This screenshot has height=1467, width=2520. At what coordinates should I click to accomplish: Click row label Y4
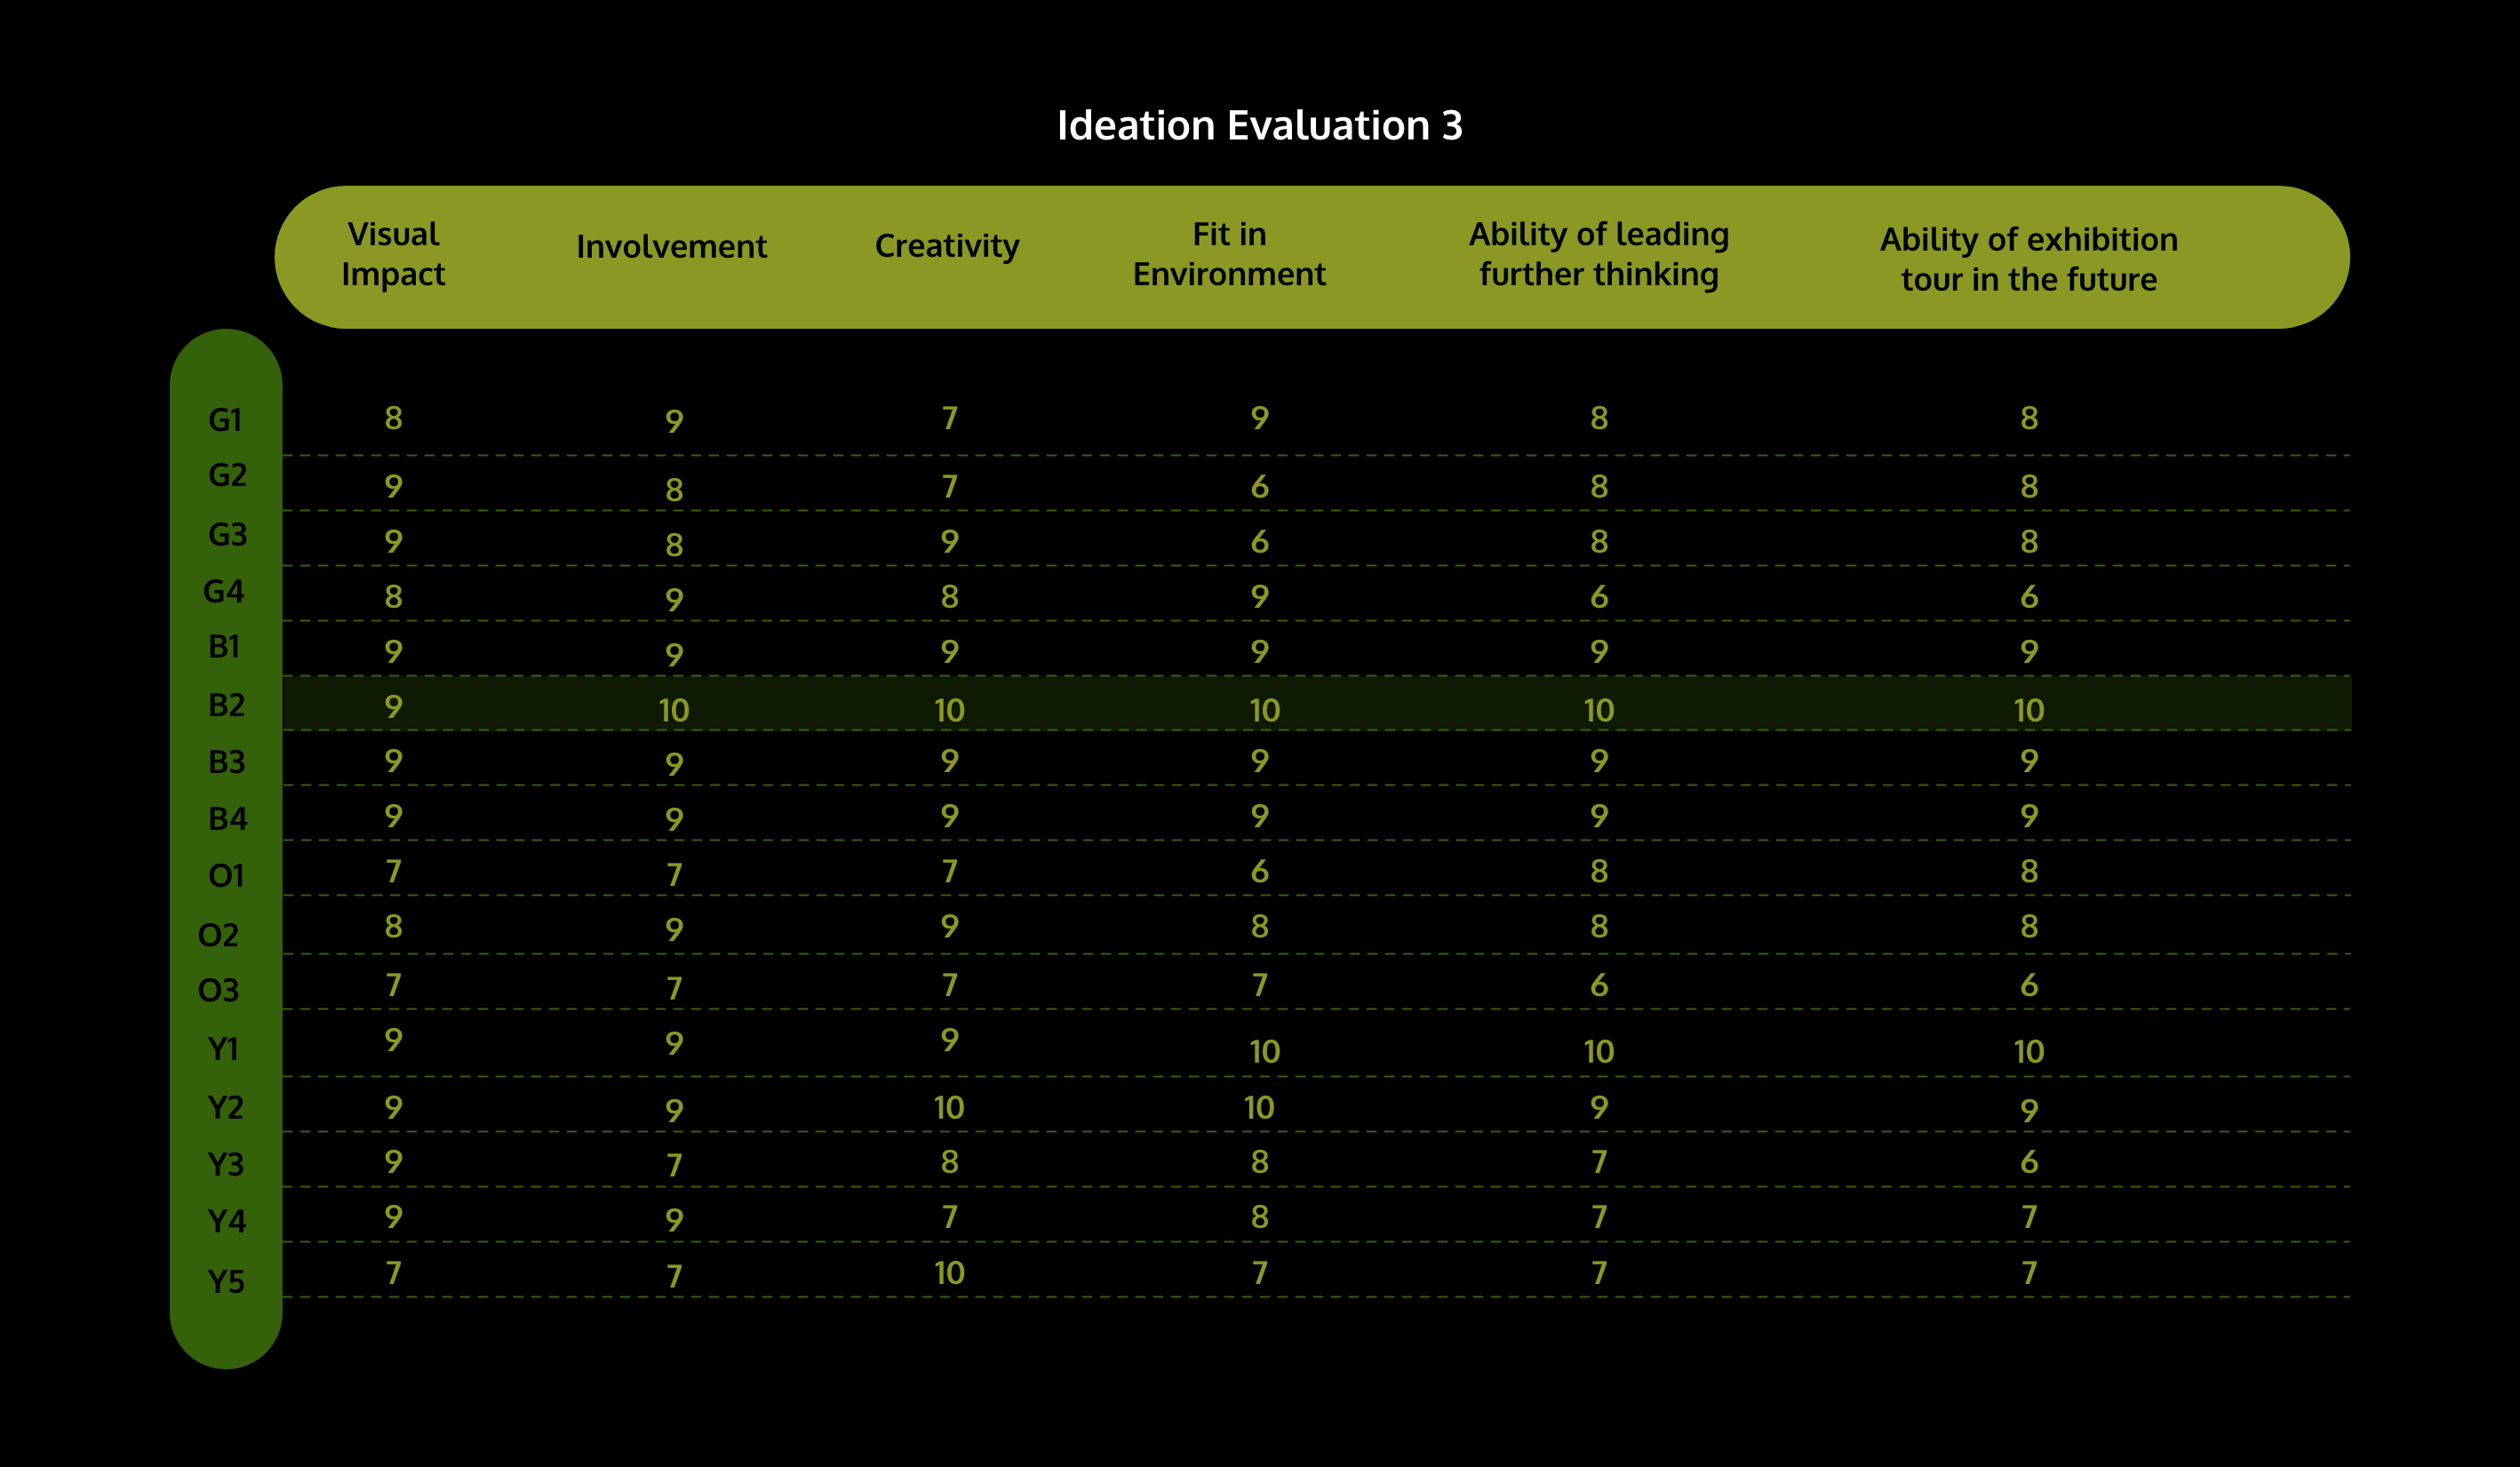coord(226,1221)
